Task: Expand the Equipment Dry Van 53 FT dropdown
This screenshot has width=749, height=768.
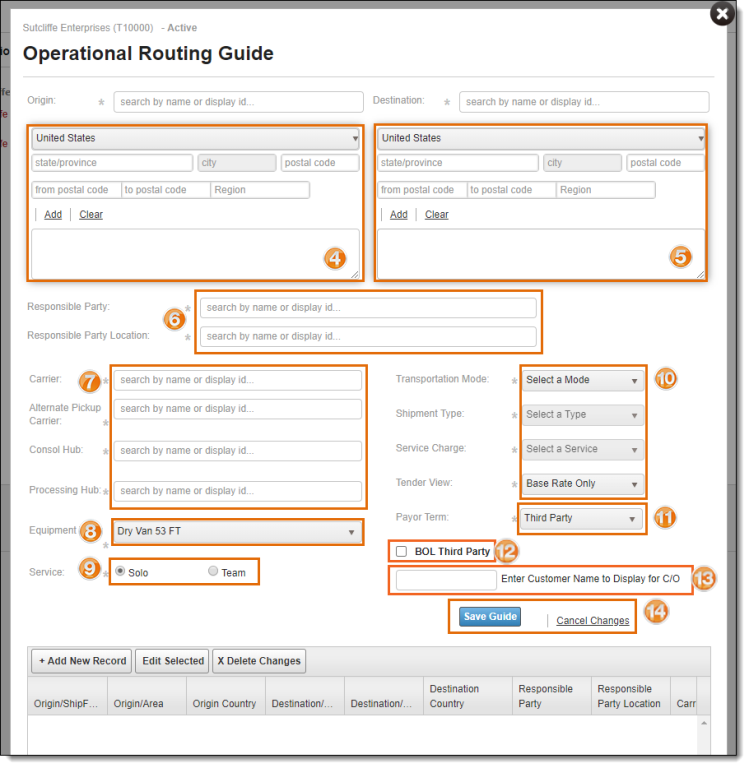Action: coord(235,532)
